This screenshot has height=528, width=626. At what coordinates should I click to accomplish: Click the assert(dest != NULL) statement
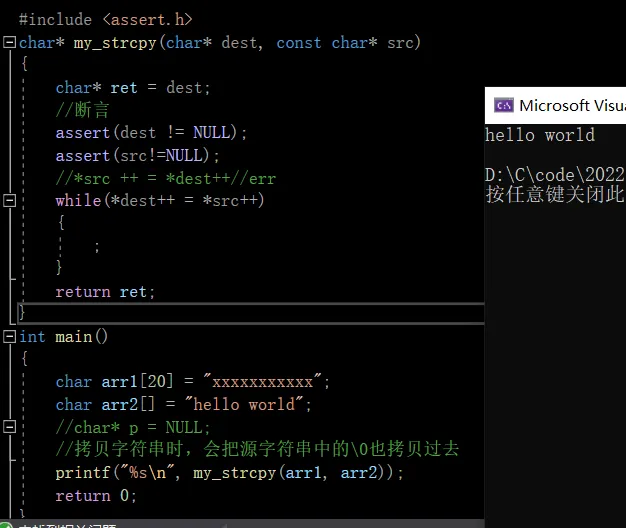[x=151, y=133]
